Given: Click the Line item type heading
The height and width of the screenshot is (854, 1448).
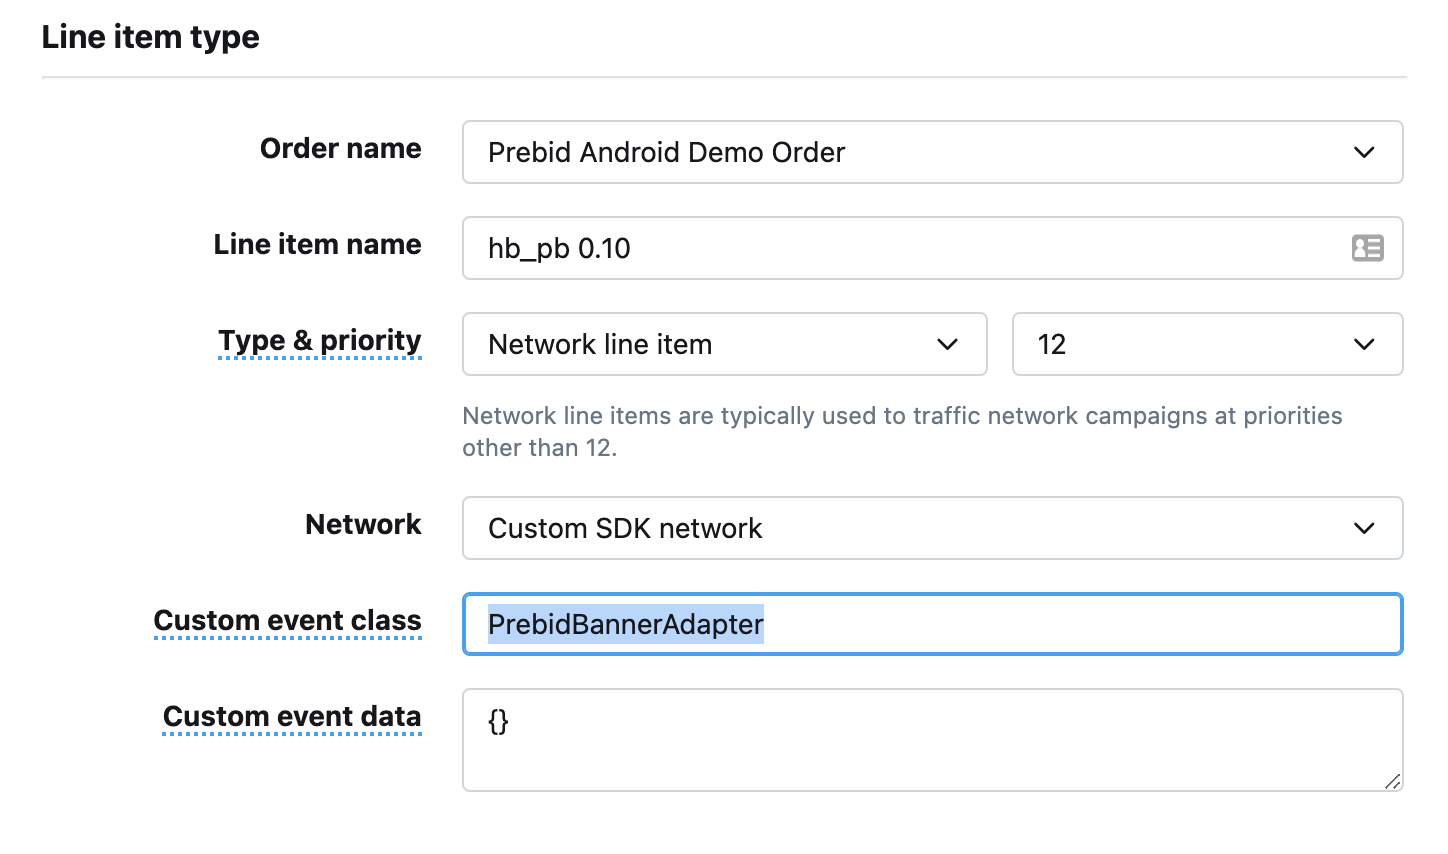Looking at the screenshot, I should tap(150, 37).
